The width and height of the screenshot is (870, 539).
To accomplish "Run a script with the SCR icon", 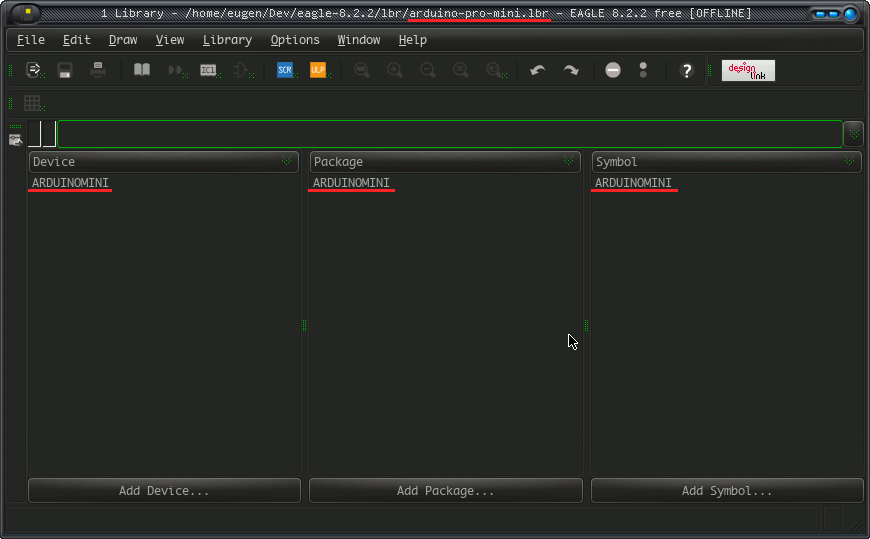I will [285, 70].
